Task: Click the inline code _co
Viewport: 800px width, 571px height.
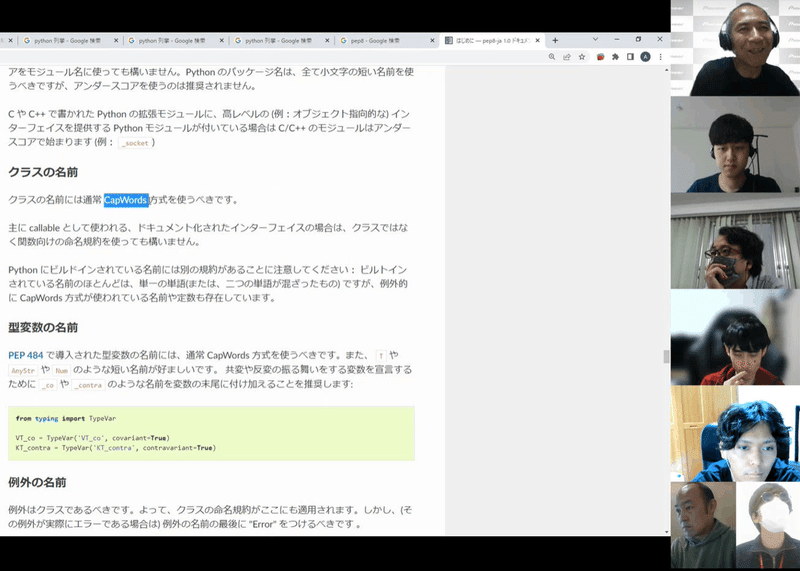Action: coord(48,385)
